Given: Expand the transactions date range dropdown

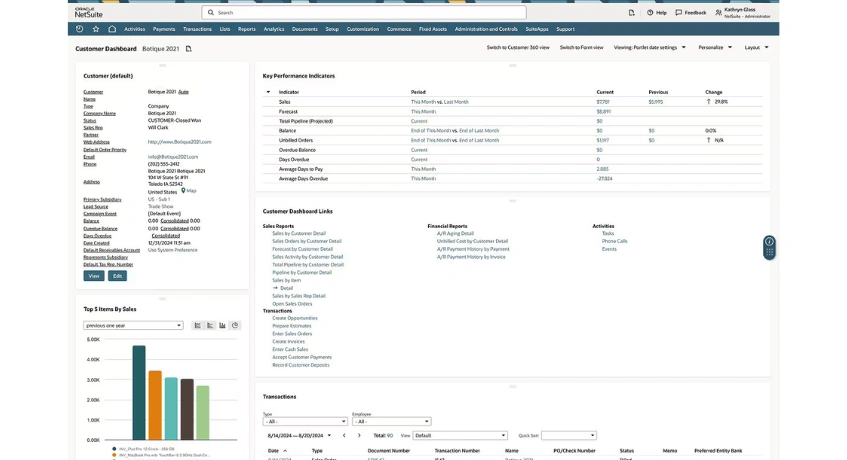Looking at the screenshot, I should coord(329,435).
